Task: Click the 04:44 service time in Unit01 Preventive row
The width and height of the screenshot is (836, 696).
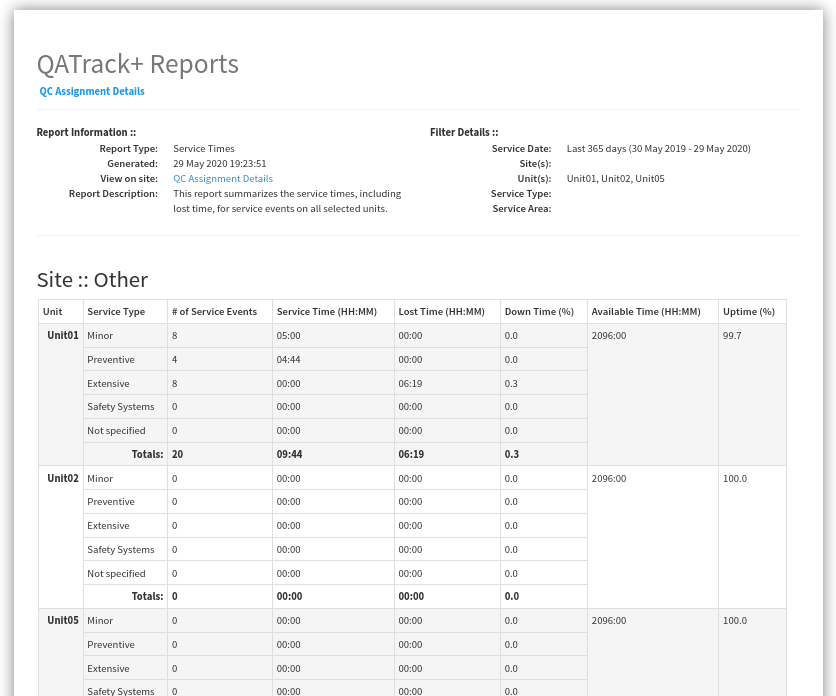Action: pos(288,360)
